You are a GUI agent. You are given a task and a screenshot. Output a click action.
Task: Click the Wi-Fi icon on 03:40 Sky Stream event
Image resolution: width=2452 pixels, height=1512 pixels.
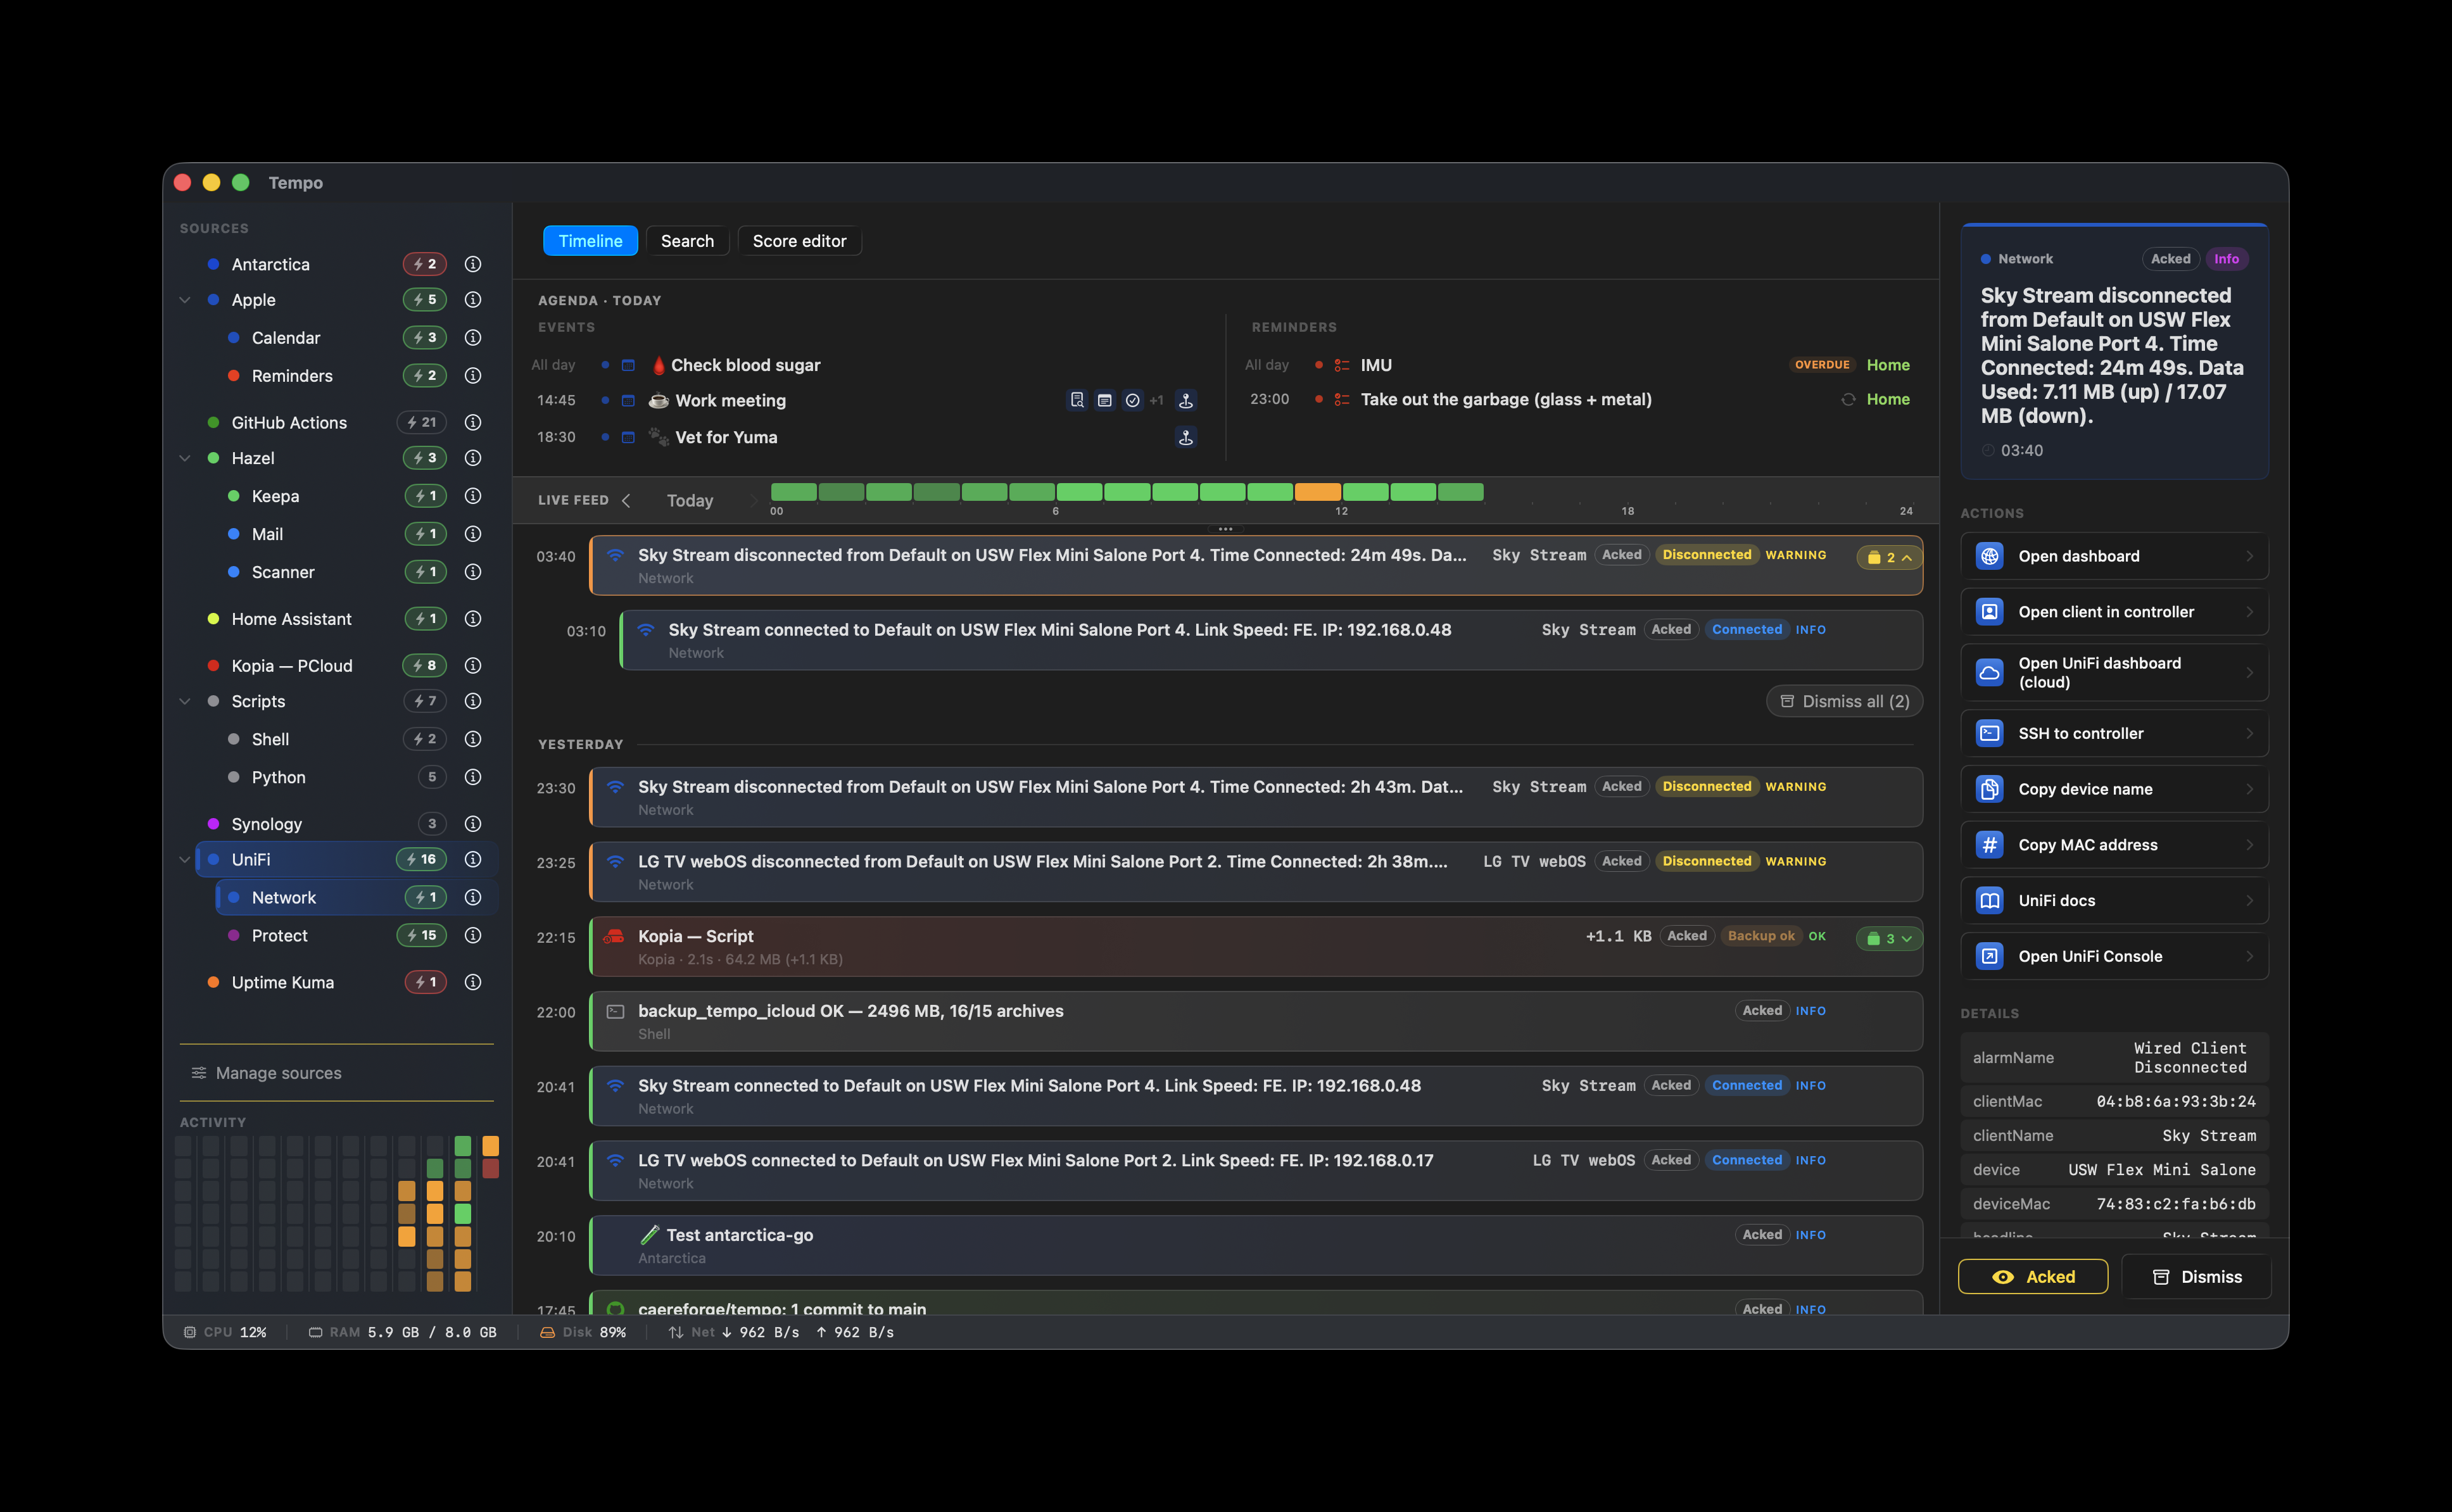click(616, 555)
